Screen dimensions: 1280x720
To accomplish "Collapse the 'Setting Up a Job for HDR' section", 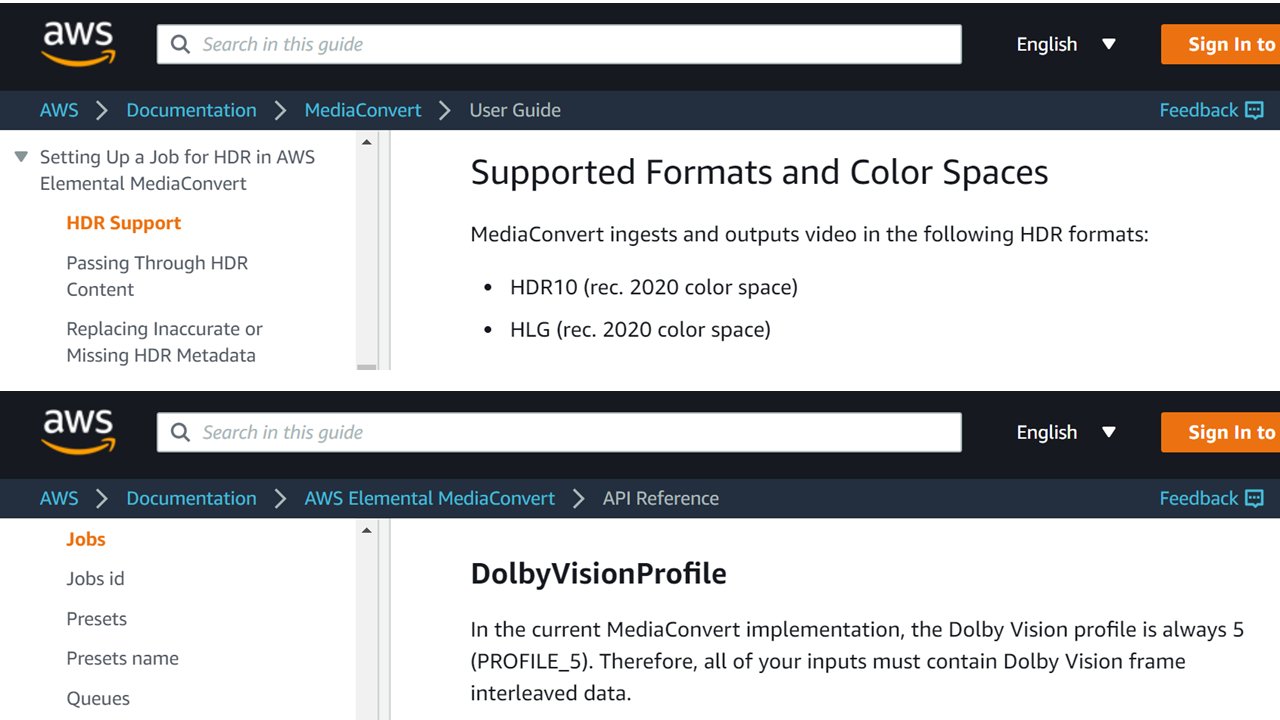I will [21, 157].
